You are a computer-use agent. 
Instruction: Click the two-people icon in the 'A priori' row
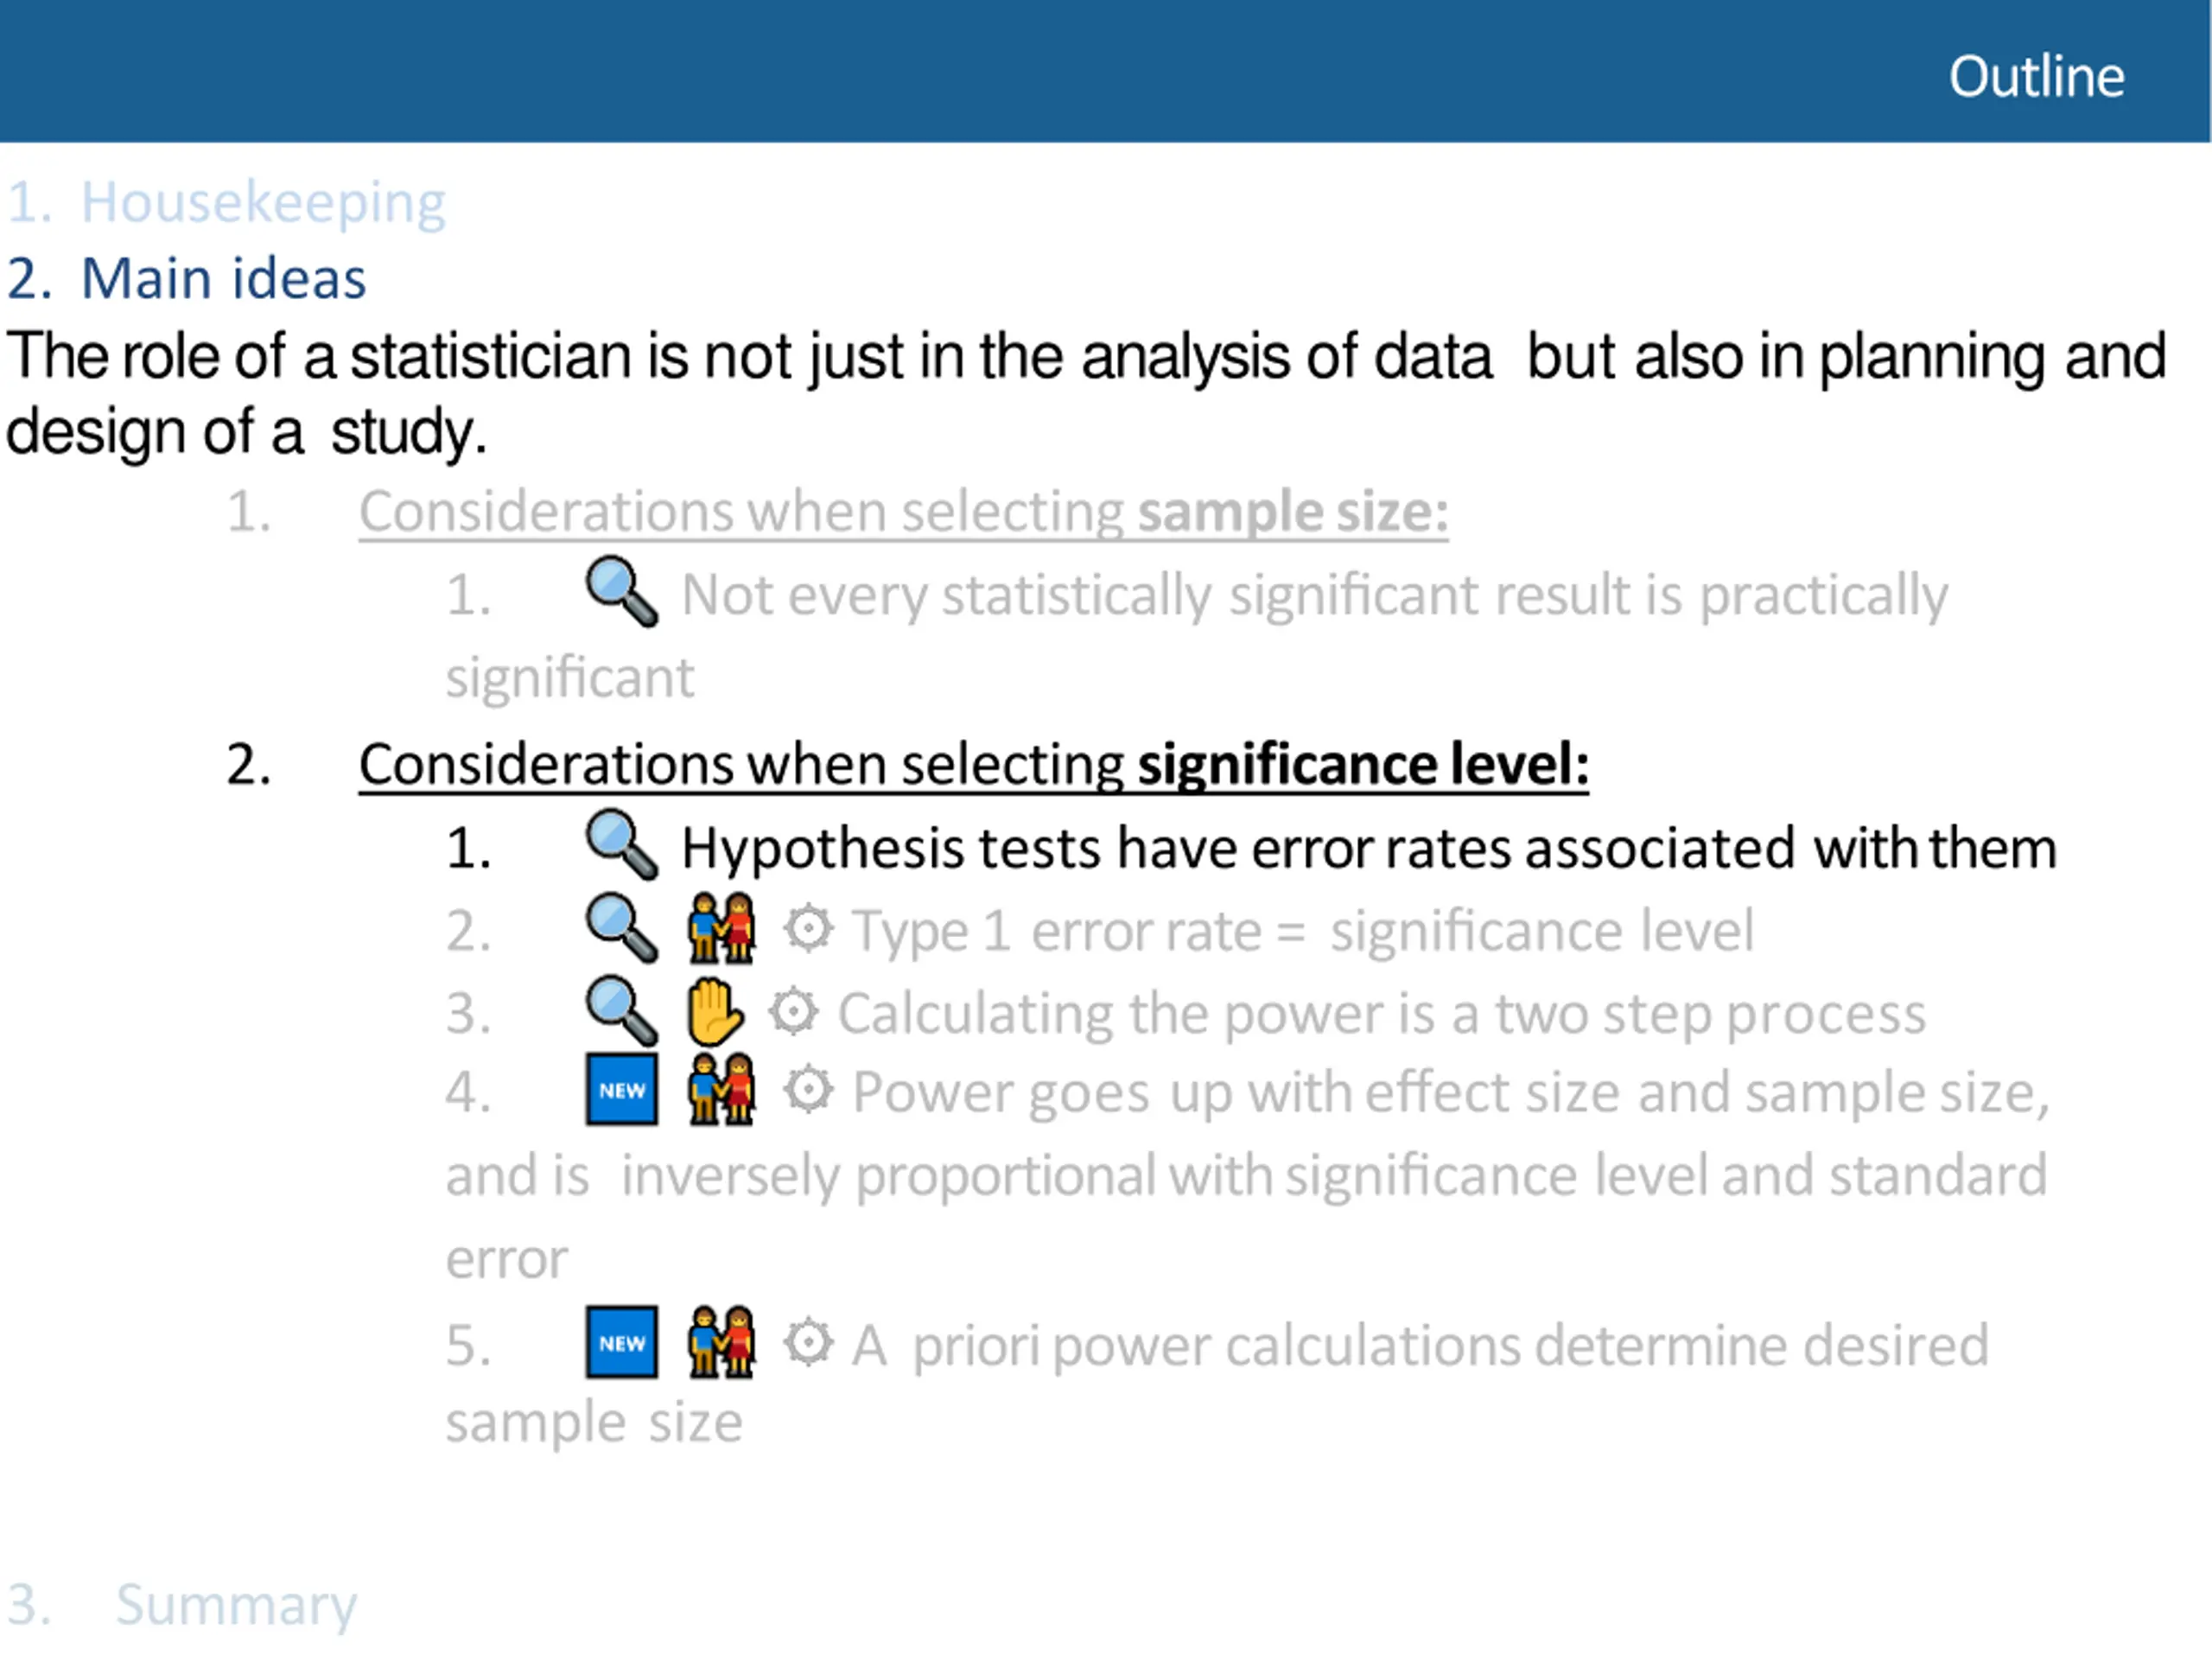(x=721, y=1342)
